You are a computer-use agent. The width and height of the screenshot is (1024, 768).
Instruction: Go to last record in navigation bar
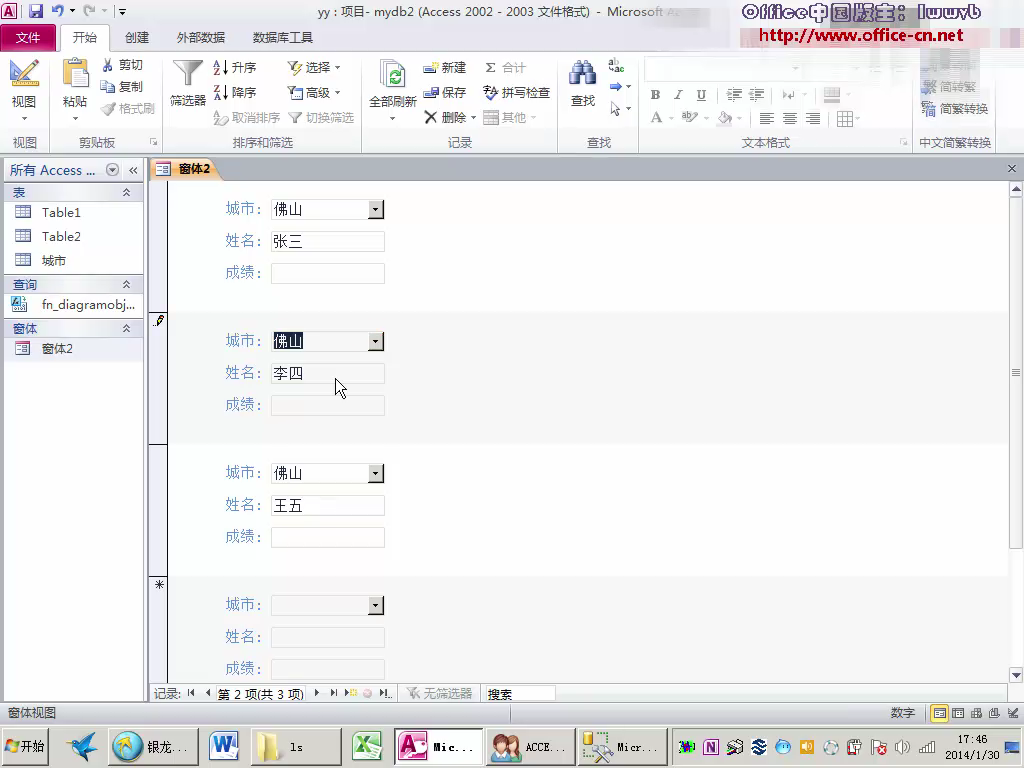point(334,693)
